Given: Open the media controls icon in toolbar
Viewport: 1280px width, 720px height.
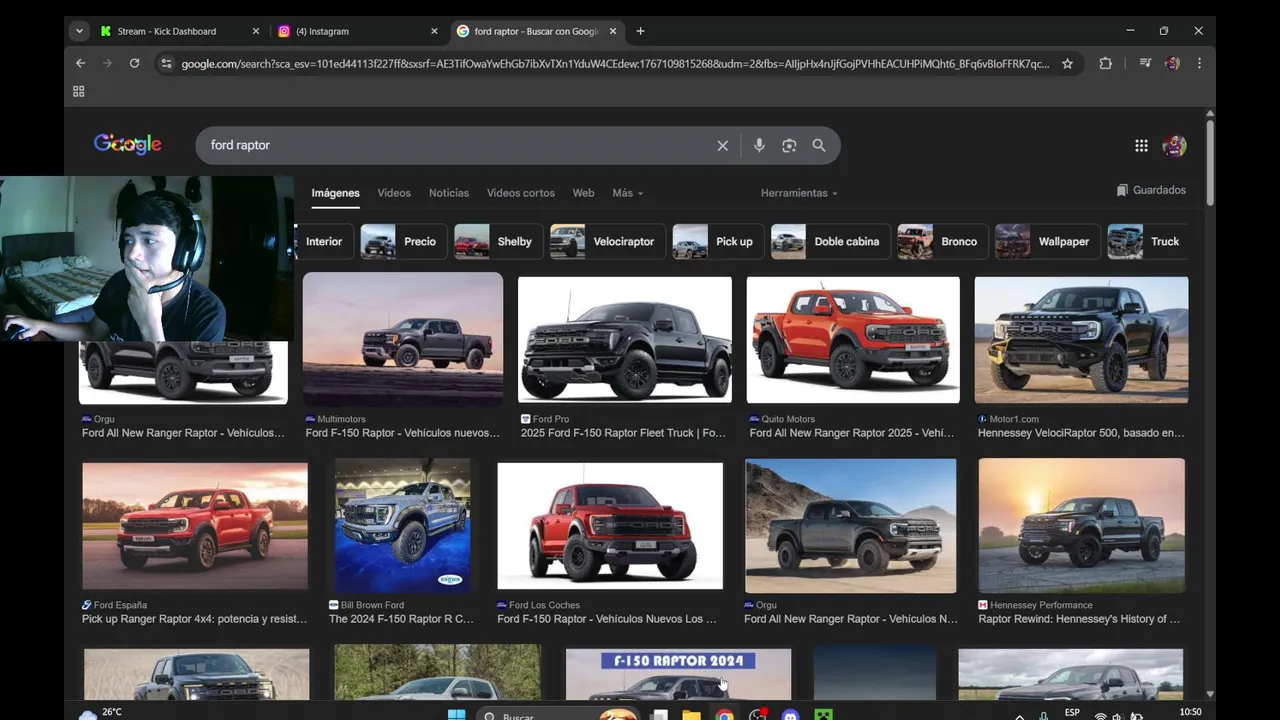Looking at the screenshot, I should coord(1145,63).
